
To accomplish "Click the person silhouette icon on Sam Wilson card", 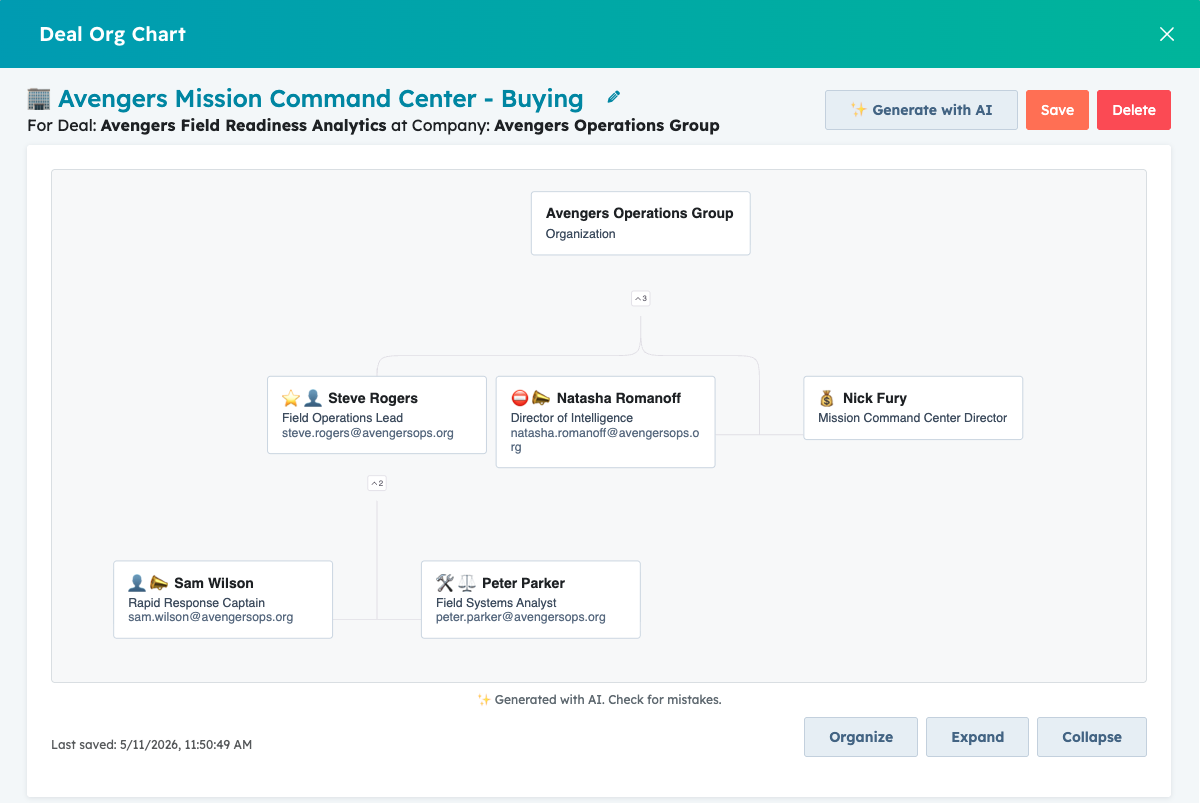I will 137,583.
